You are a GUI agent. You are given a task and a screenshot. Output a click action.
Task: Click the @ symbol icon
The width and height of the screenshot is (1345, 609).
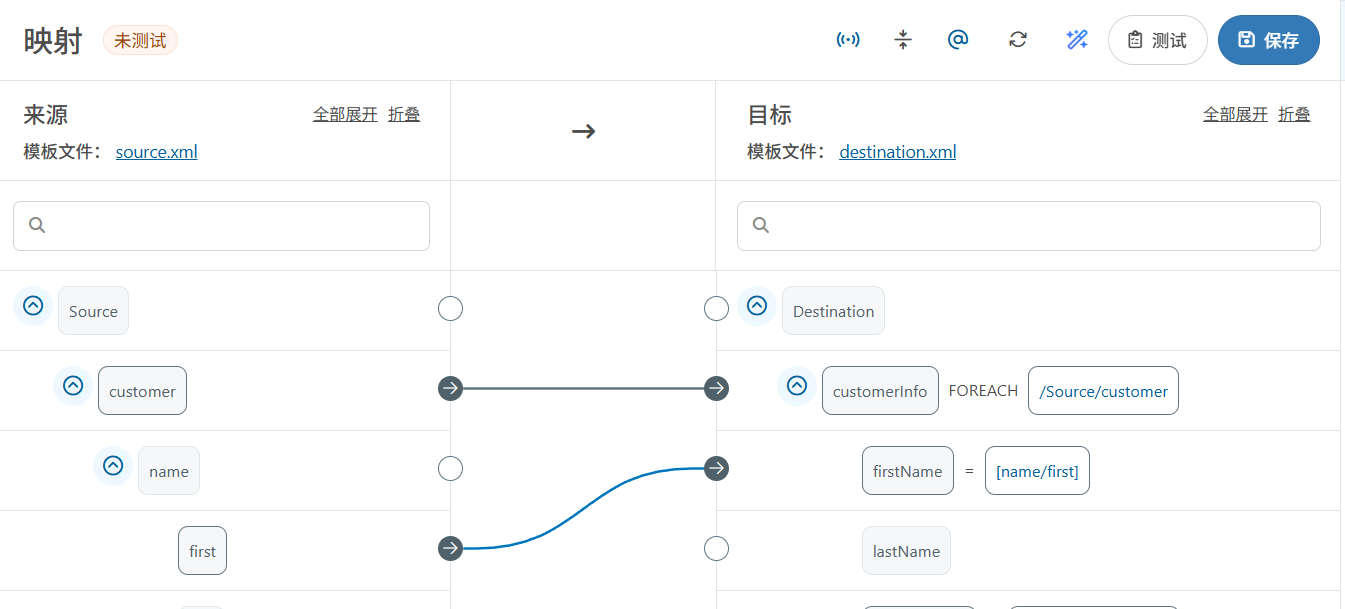[x=958, y=40]
